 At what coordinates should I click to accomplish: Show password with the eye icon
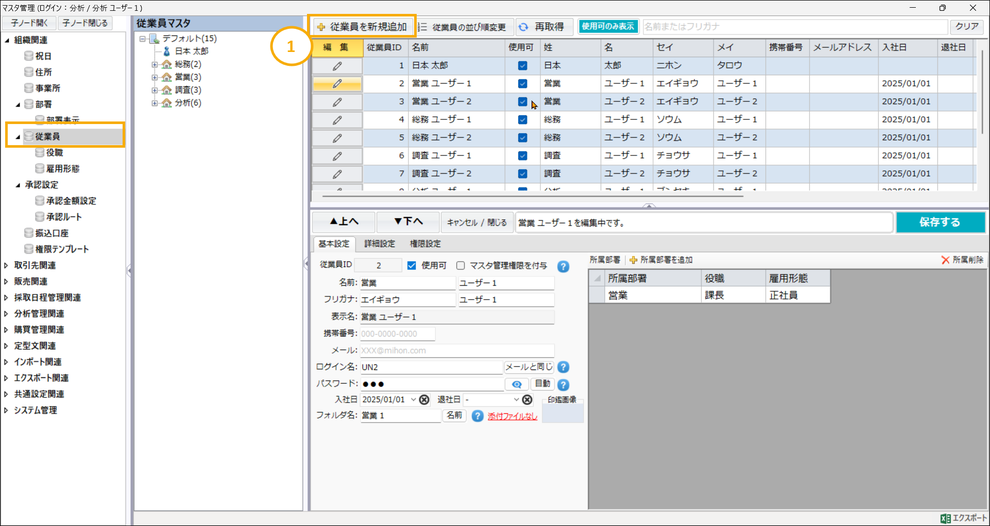517,384
